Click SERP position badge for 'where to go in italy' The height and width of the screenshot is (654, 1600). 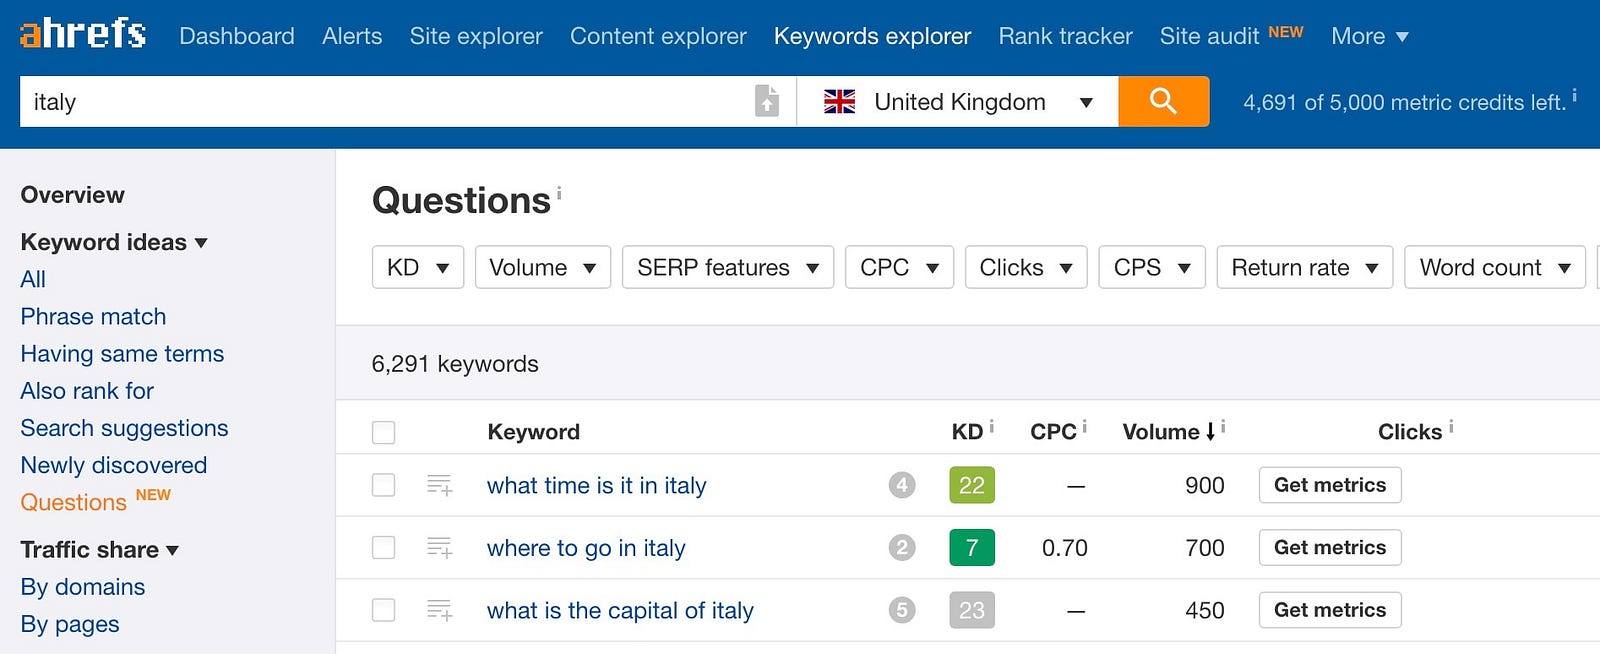pyautogui.click(x=902, y=547)
